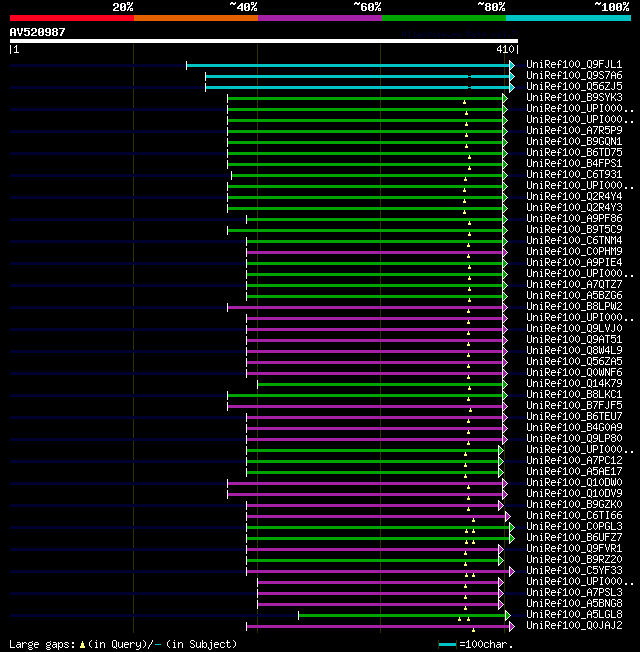
Task: Select the UniRef100_B9GZK0 label
Action: coord(574,505)
